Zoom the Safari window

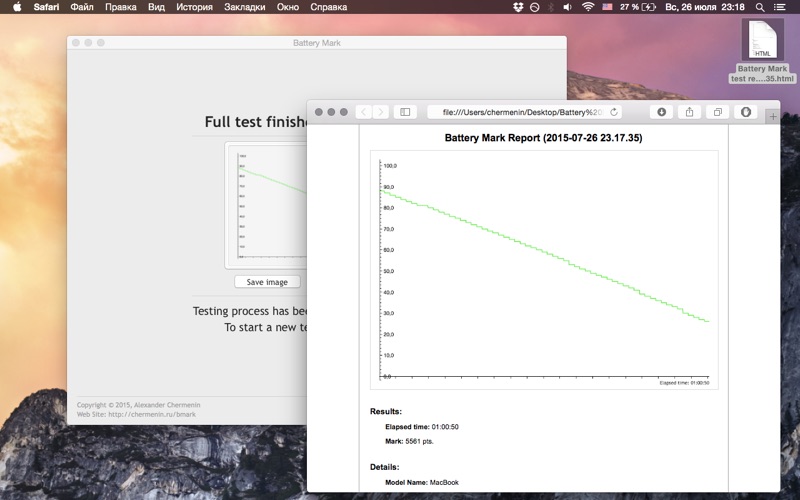(344, 112)
